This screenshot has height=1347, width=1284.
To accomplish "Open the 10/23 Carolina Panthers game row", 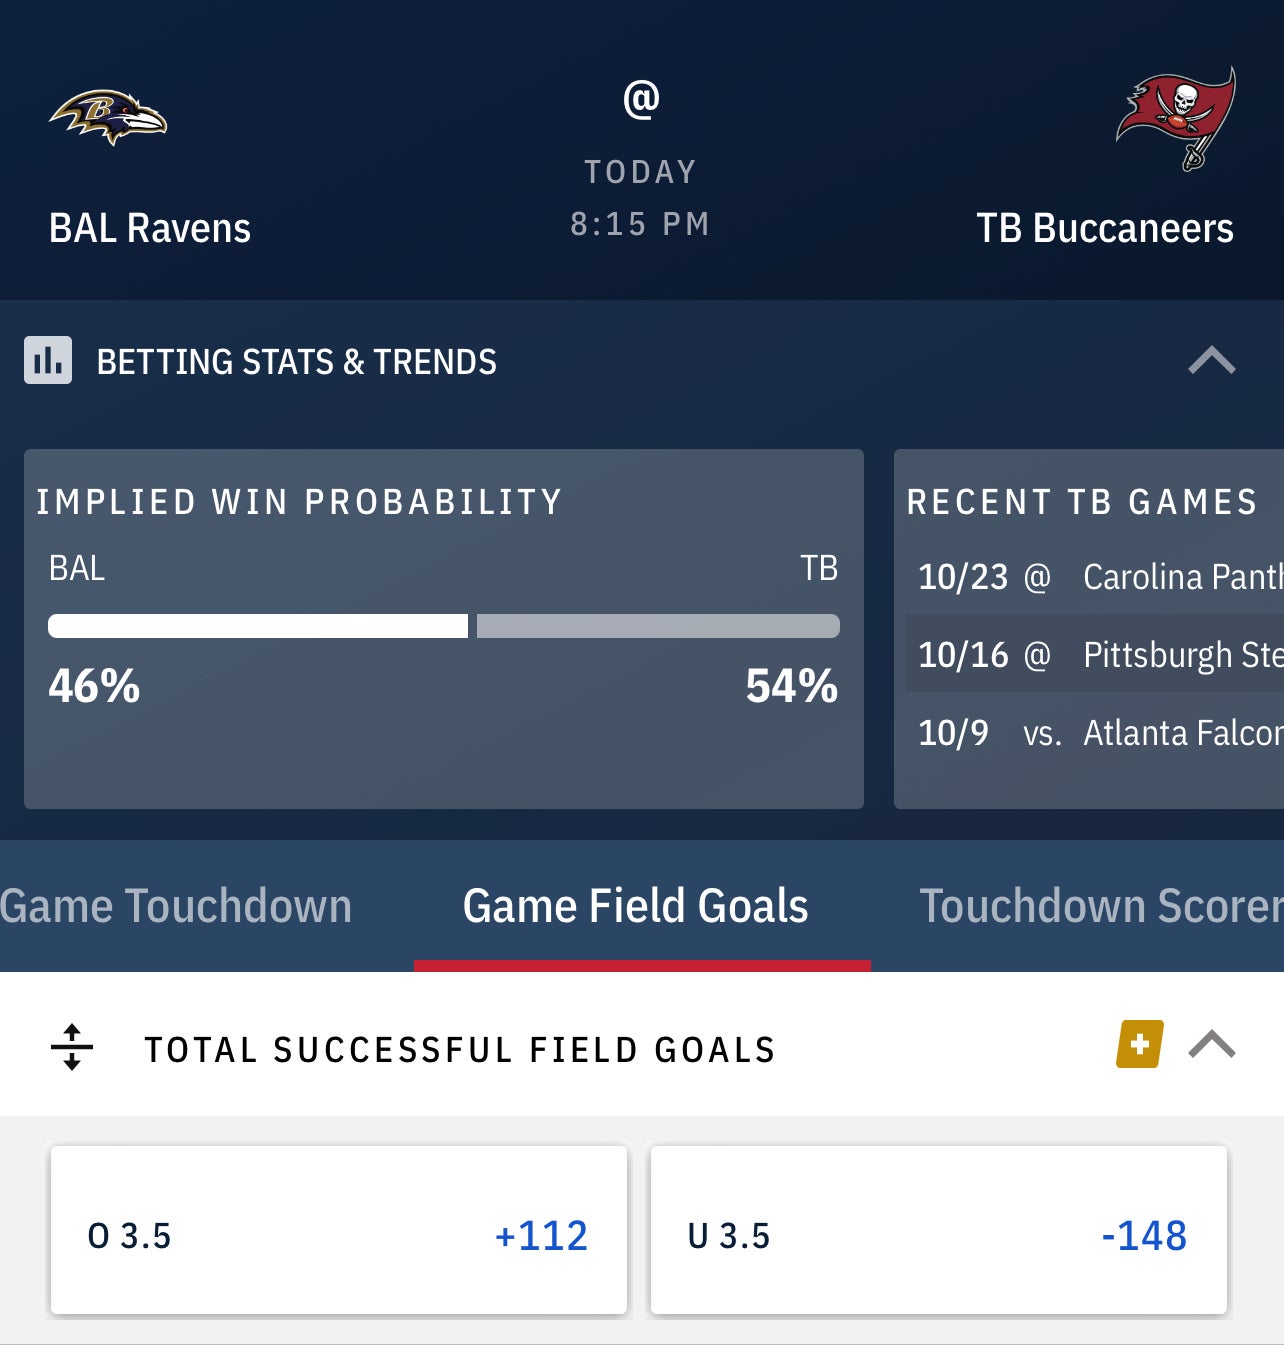I will [1095, 577].
